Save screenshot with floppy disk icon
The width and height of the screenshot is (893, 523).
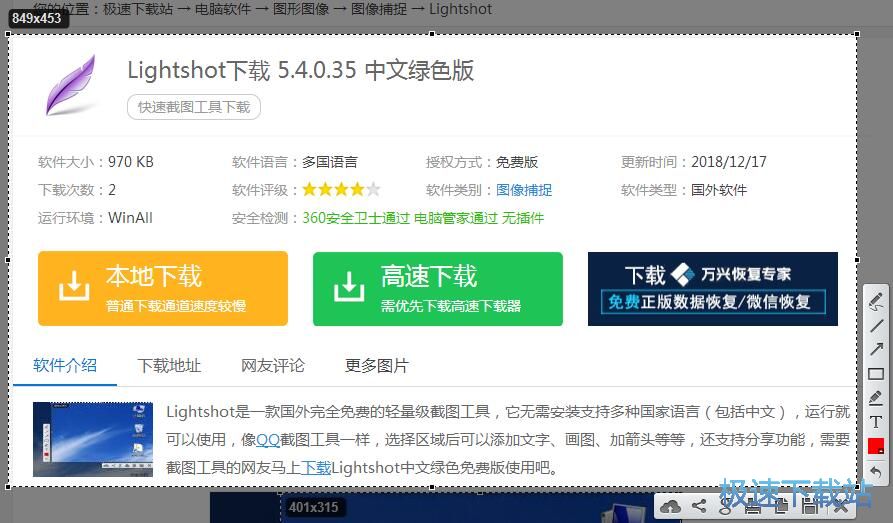pyautogui.click(x=810, y=506)
